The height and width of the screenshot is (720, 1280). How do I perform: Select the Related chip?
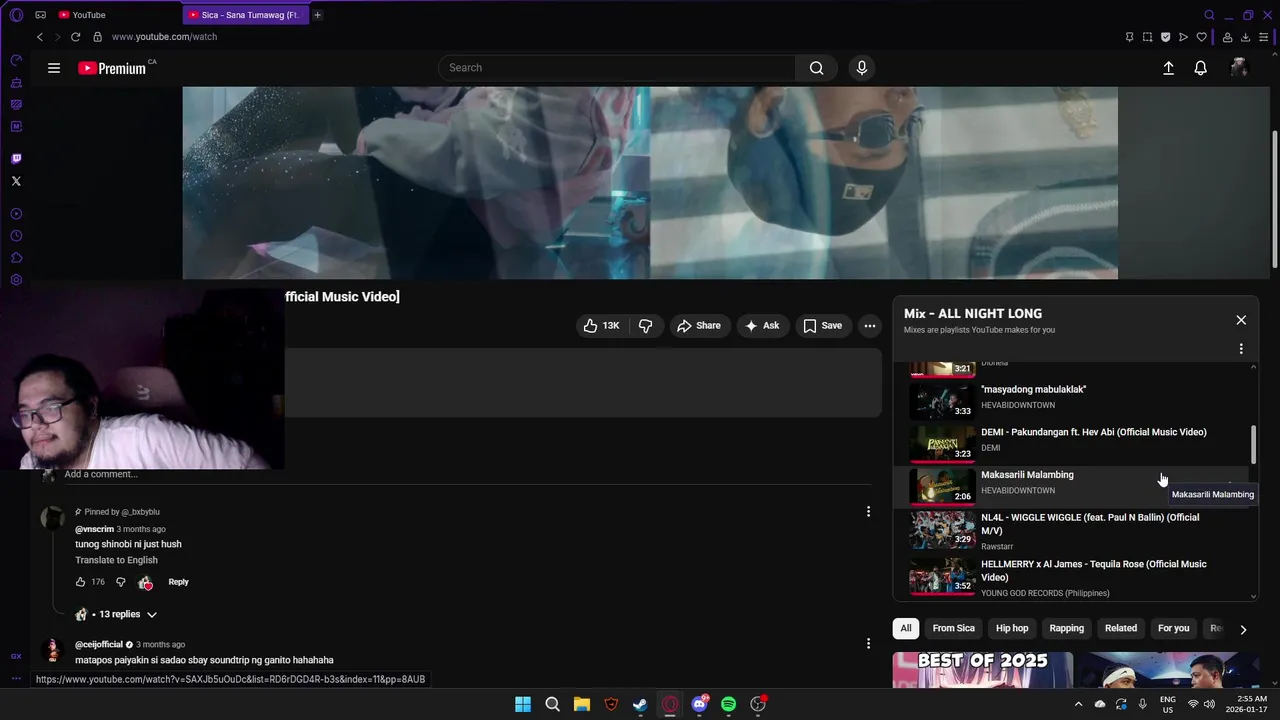(x=1121, y=628)
